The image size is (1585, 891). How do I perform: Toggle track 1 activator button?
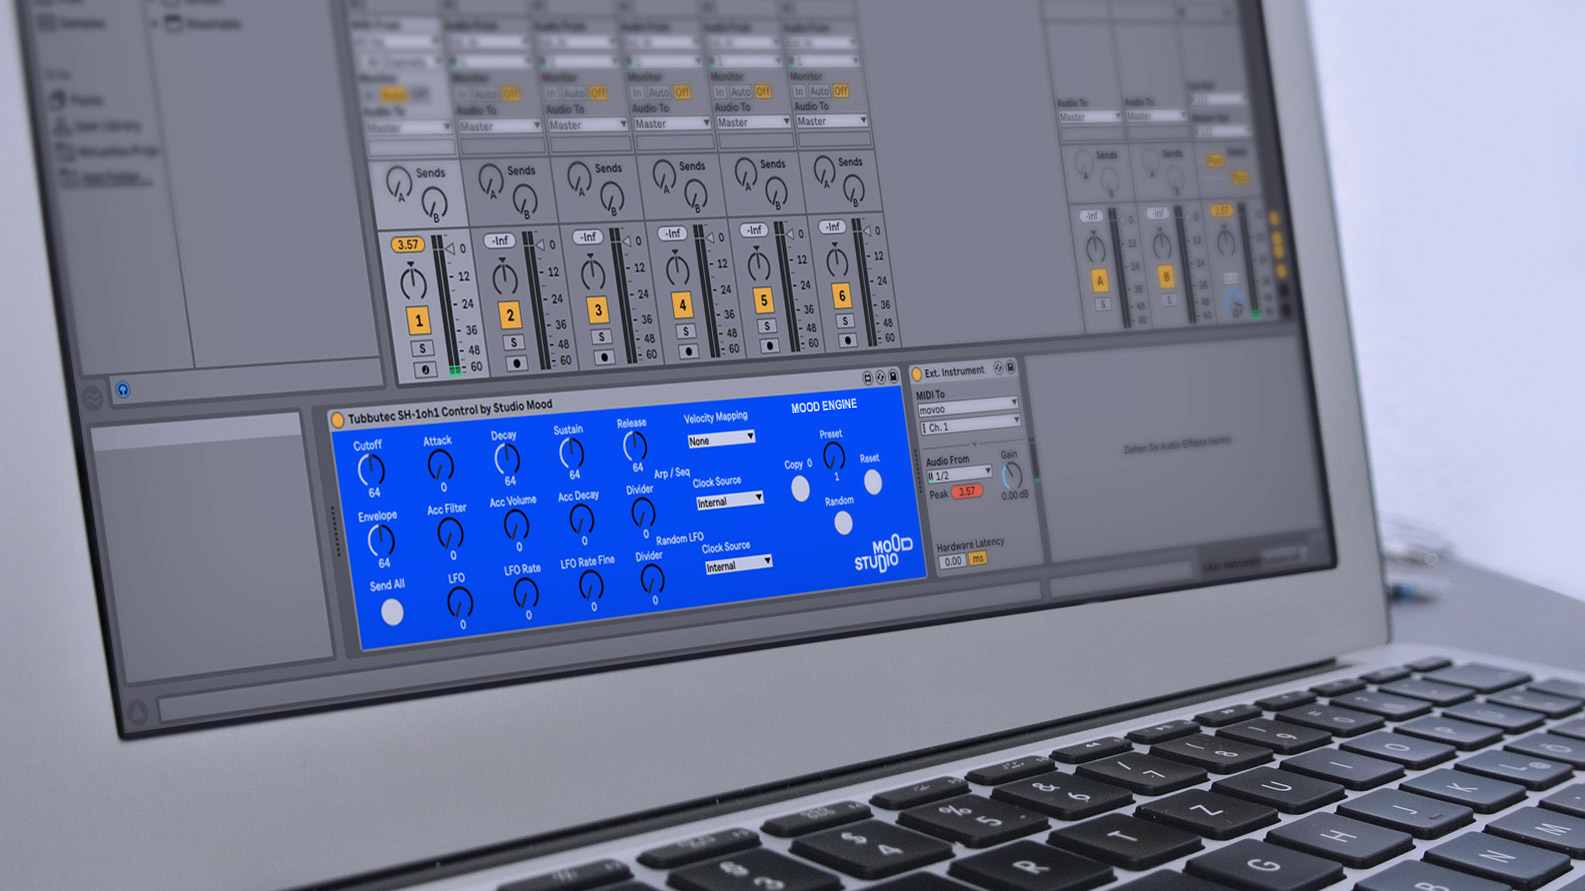tap(418, 320)
